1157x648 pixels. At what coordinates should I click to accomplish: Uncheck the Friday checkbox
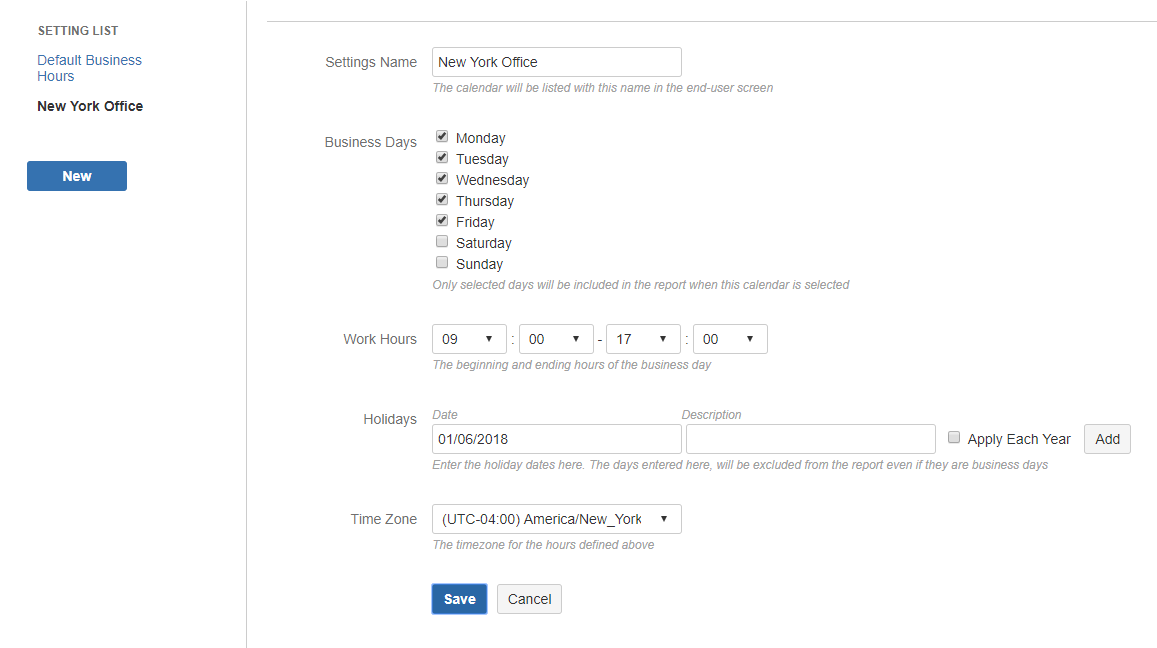[x=442, y=221]
